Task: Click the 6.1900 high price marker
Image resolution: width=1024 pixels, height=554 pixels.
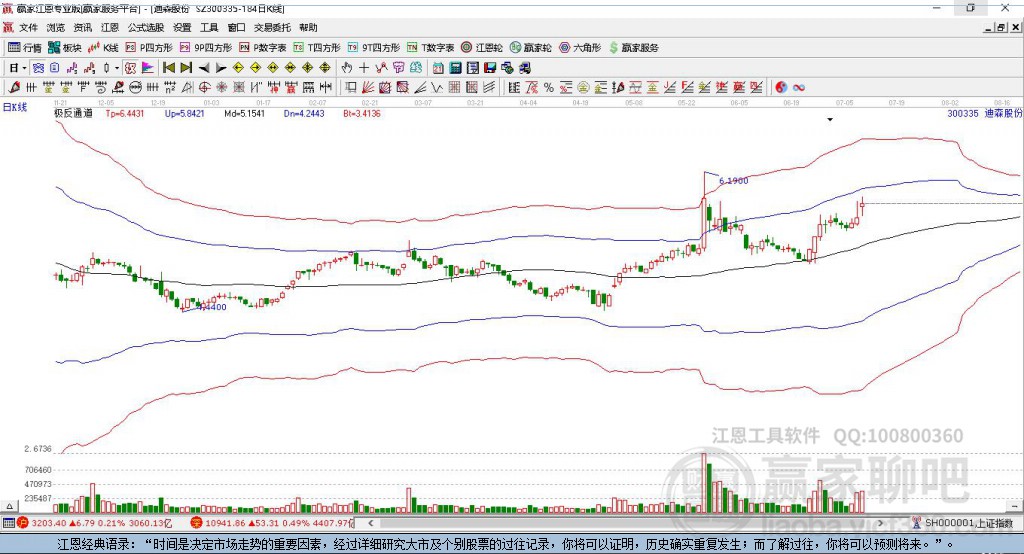Action: 733,180
